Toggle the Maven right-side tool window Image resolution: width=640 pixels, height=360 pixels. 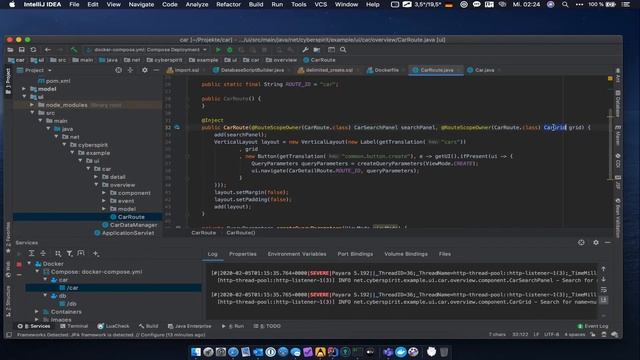coord(618,136)
